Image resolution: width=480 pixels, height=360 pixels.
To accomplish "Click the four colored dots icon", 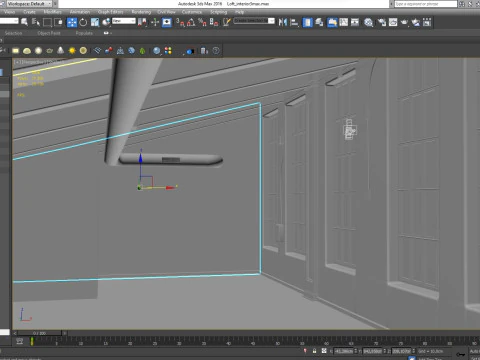I will coord(168,51).
